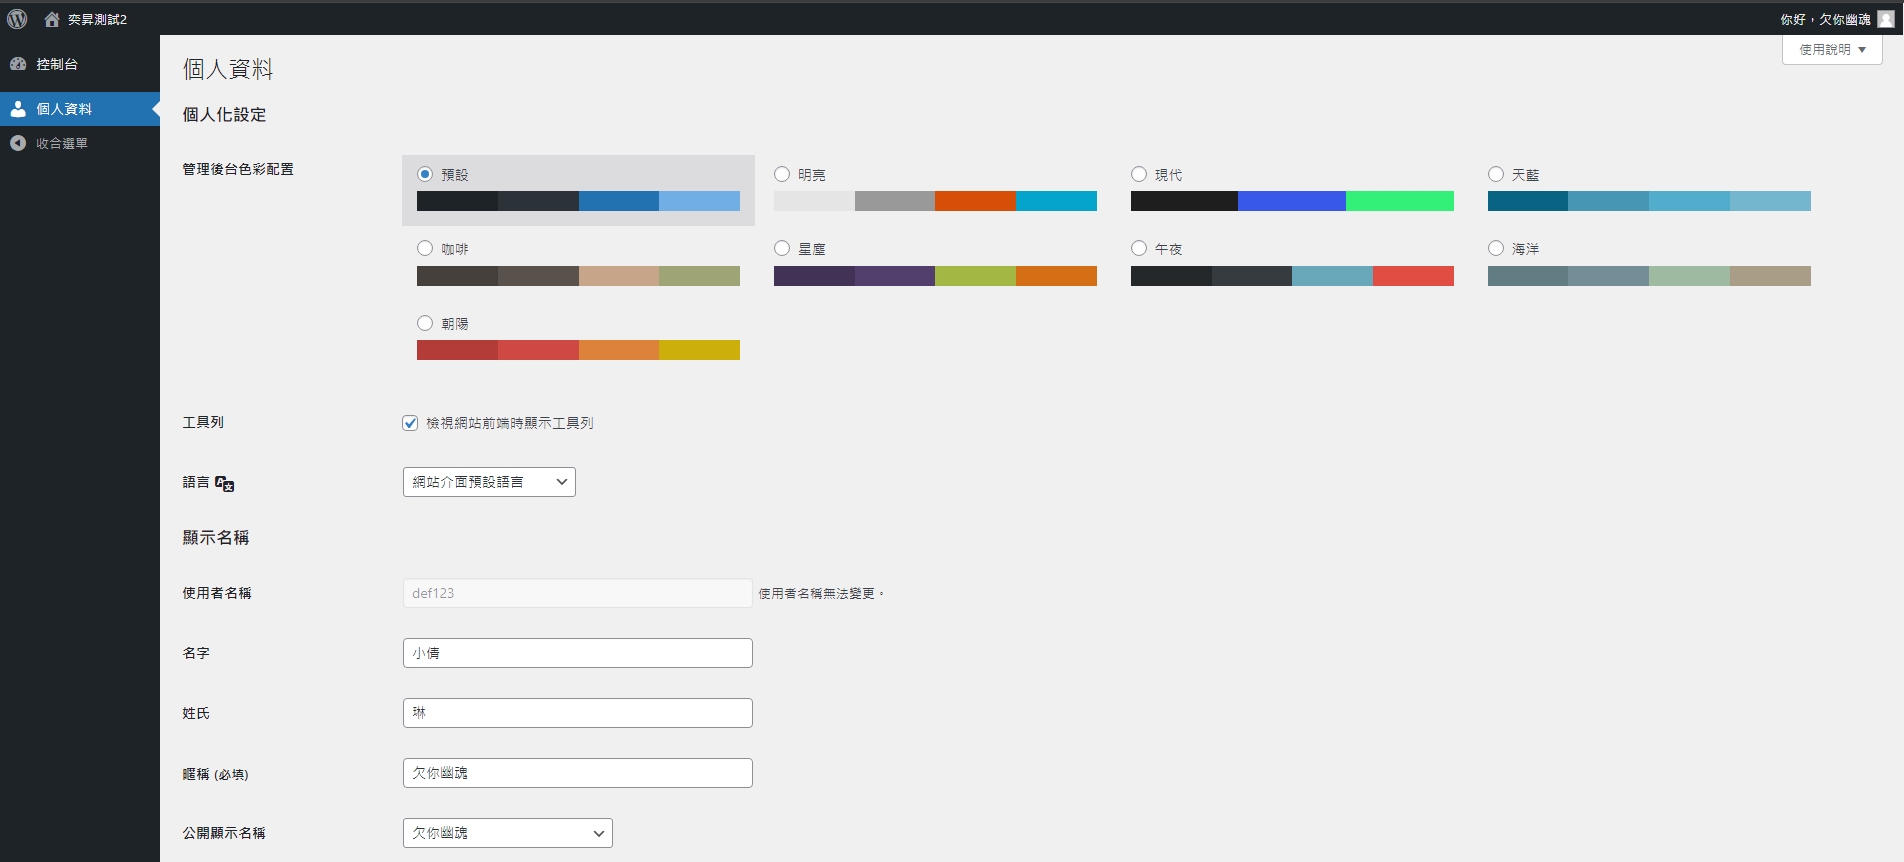Choose the 午夜 color scheme option
Viewport: 1904px width, 862px height.
point(1139,248)
